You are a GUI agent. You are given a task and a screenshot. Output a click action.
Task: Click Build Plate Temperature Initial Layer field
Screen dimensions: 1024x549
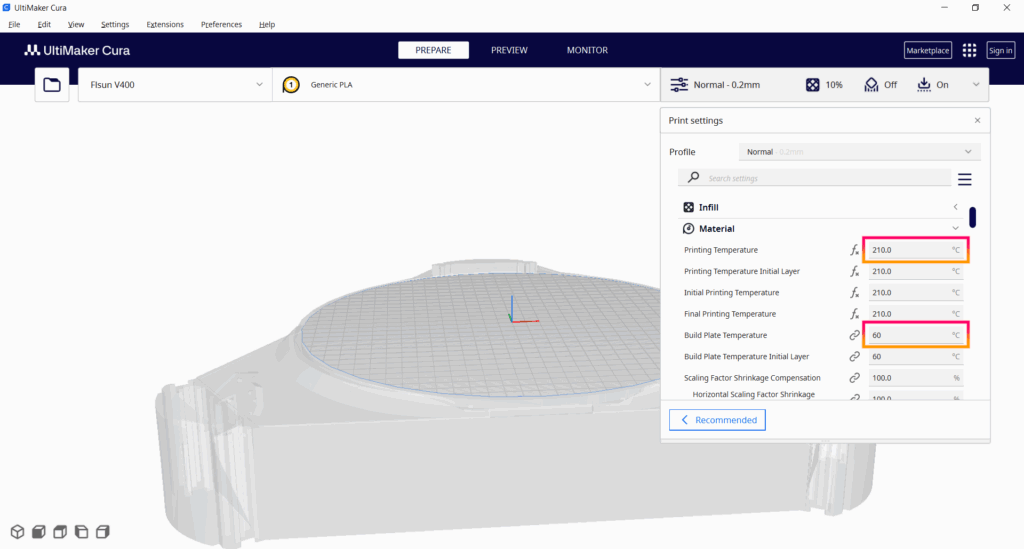point(916,356)
